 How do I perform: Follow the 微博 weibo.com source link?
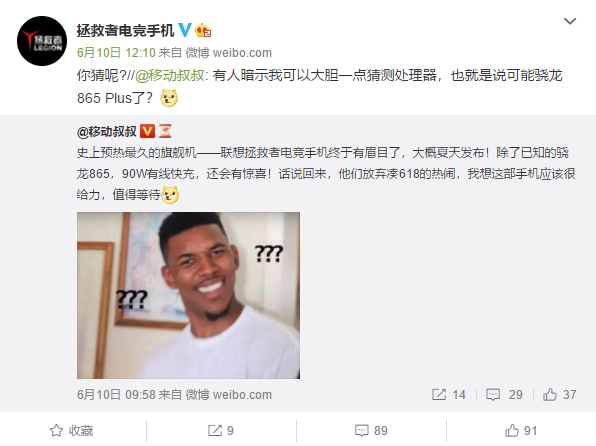click(229, 52)
